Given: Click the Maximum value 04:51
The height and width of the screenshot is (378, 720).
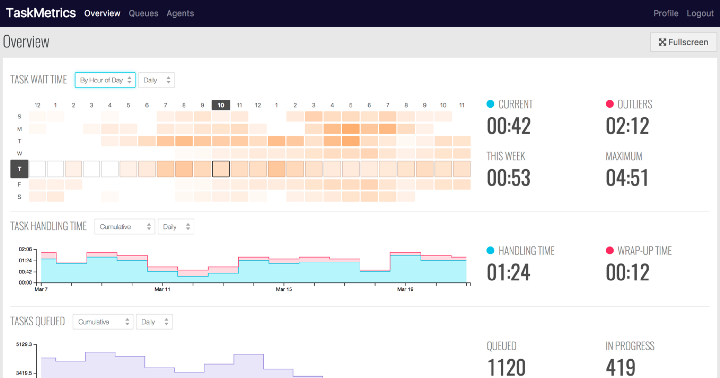Looking at the screenshot, I should pos(627,178).
